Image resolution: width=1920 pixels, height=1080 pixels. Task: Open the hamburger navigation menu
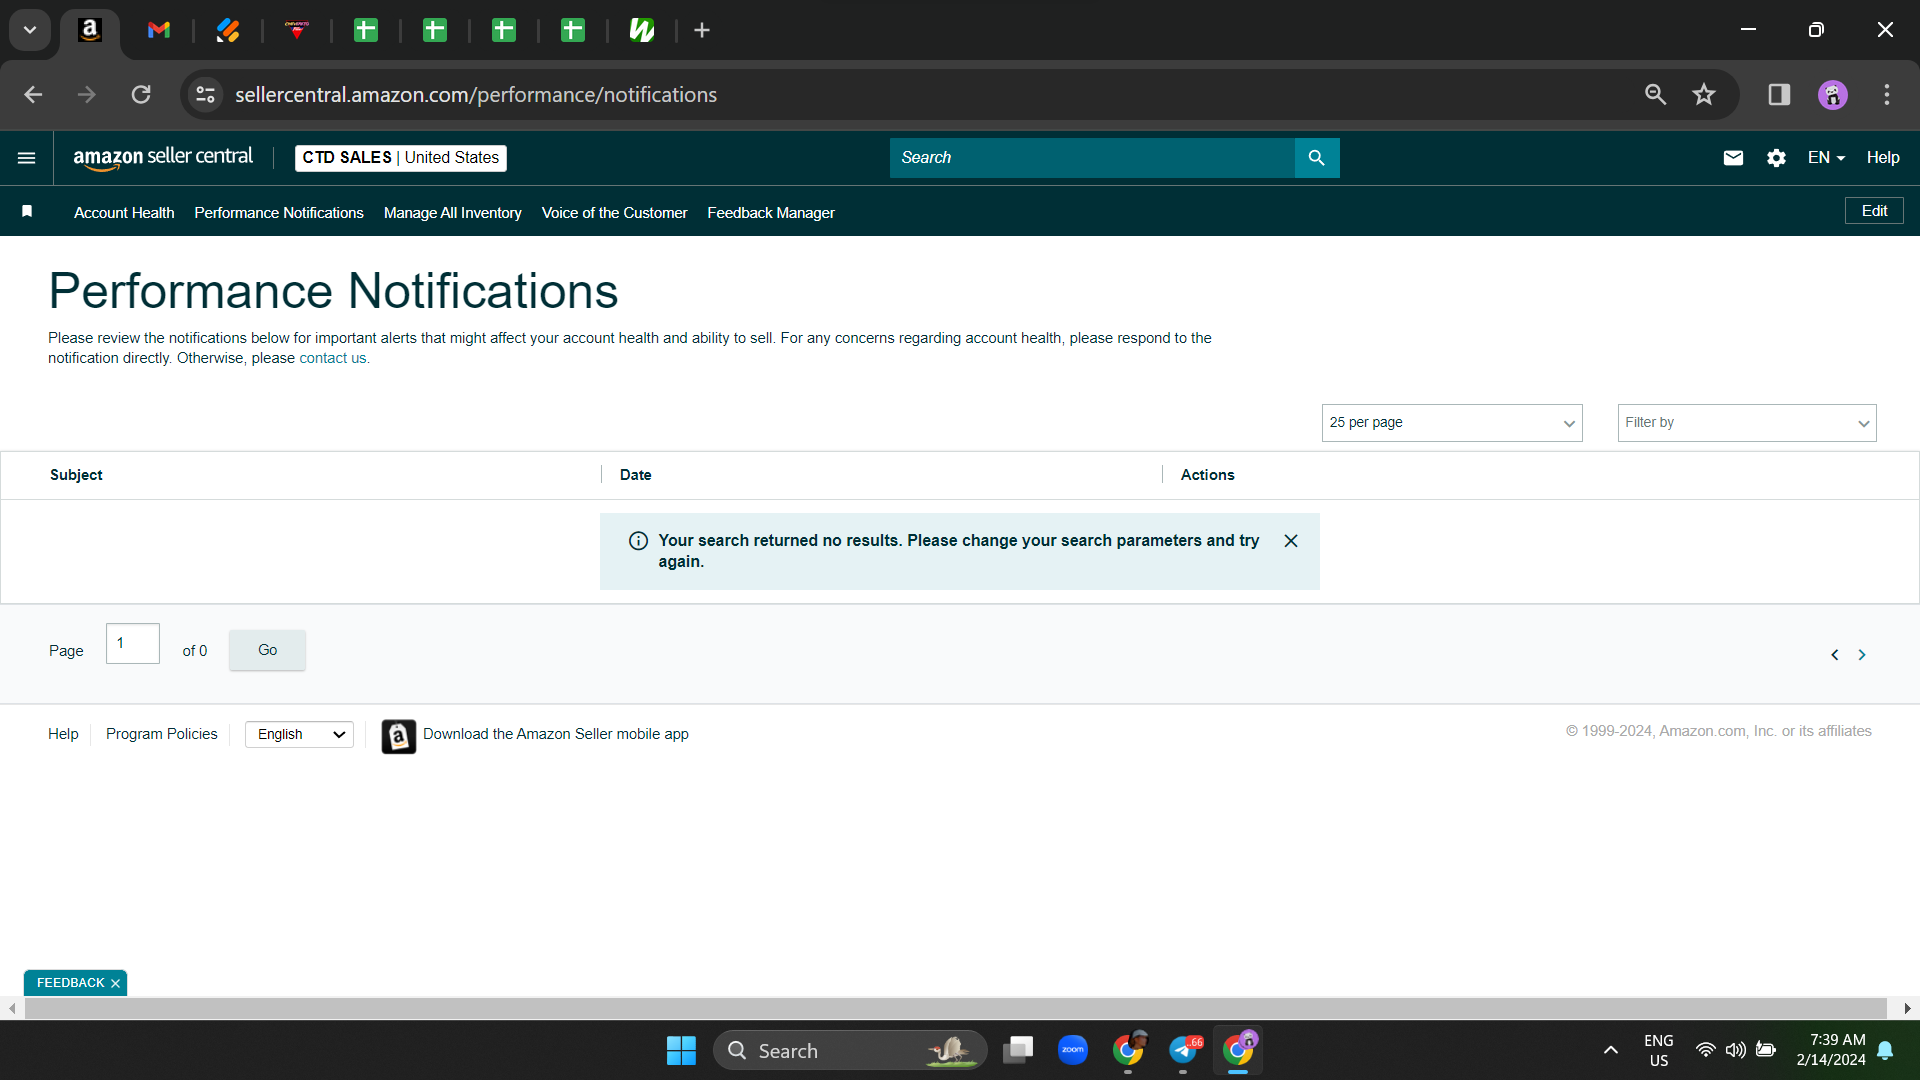click(27, 158)
